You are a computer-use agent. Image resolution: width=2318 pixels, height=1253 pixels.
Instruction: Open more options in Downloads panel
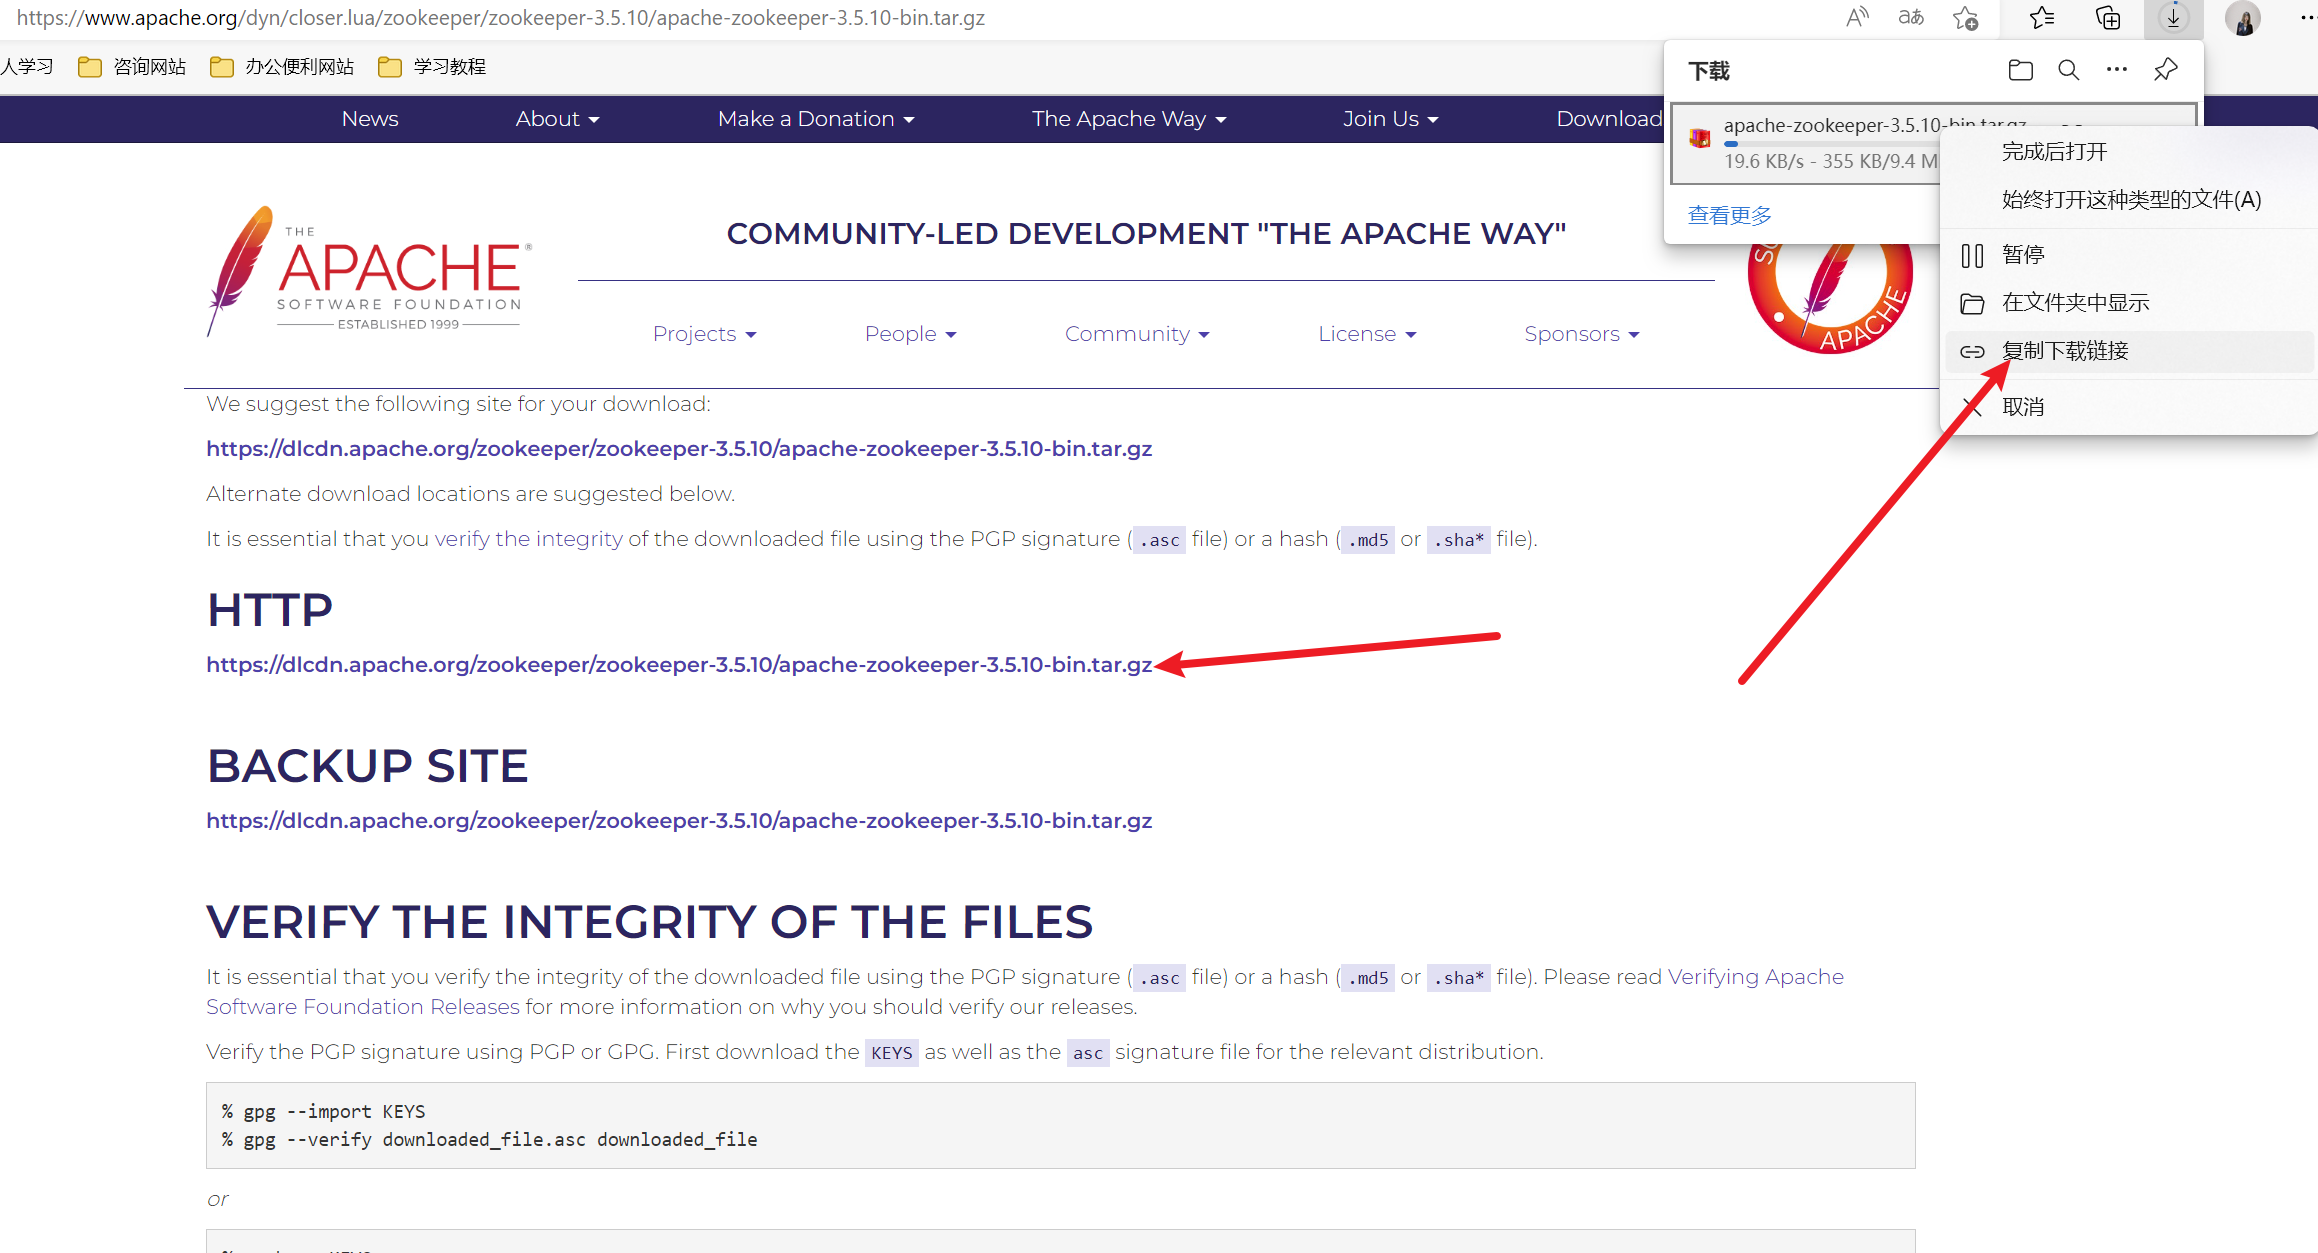tap(2117, 70)
